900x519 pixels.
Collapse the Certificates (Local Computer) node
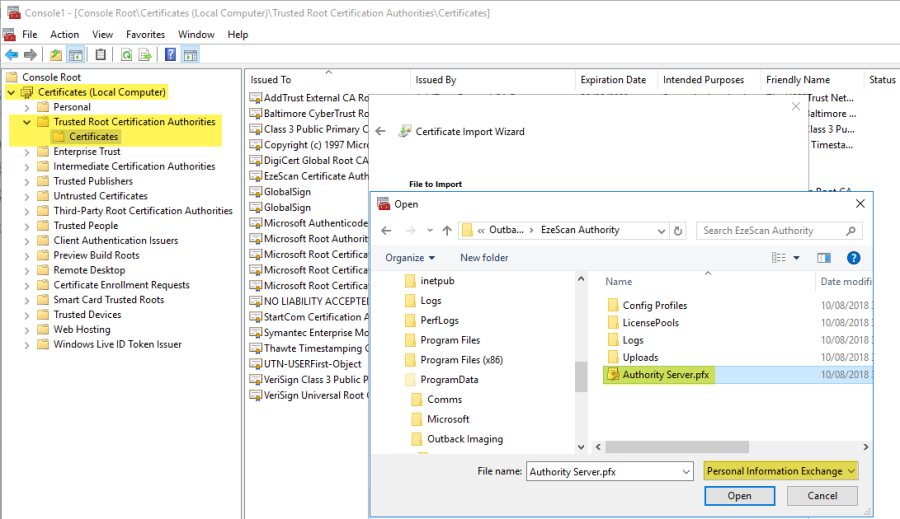(x=11, y=92)
